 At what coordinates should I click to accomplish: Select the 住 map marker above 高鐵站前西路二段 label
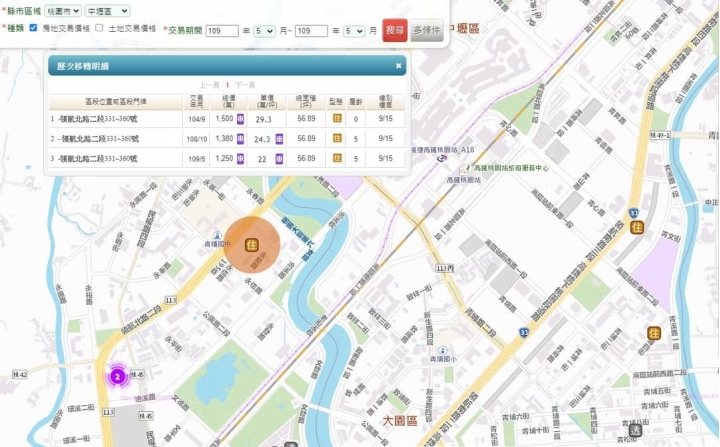(x=654, y=333)
